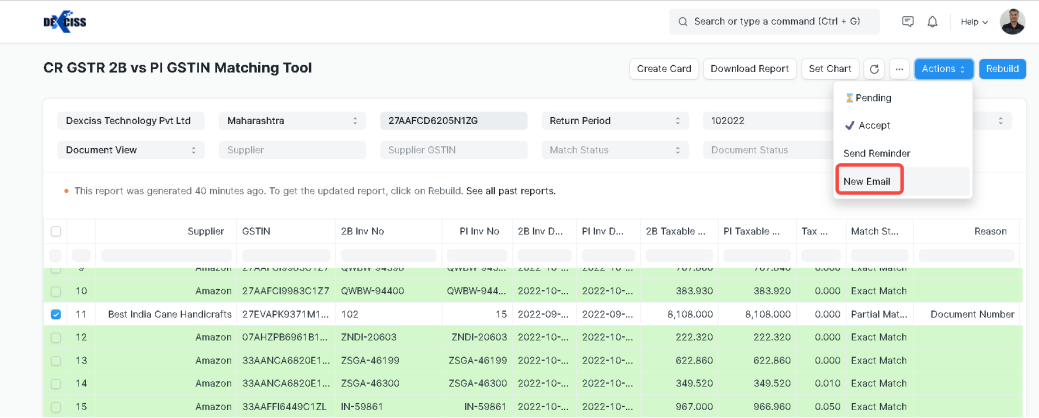The width and height of the screenshot is (1039, 418).
Task: Click the refresh report icon
Action: [874, 69]
